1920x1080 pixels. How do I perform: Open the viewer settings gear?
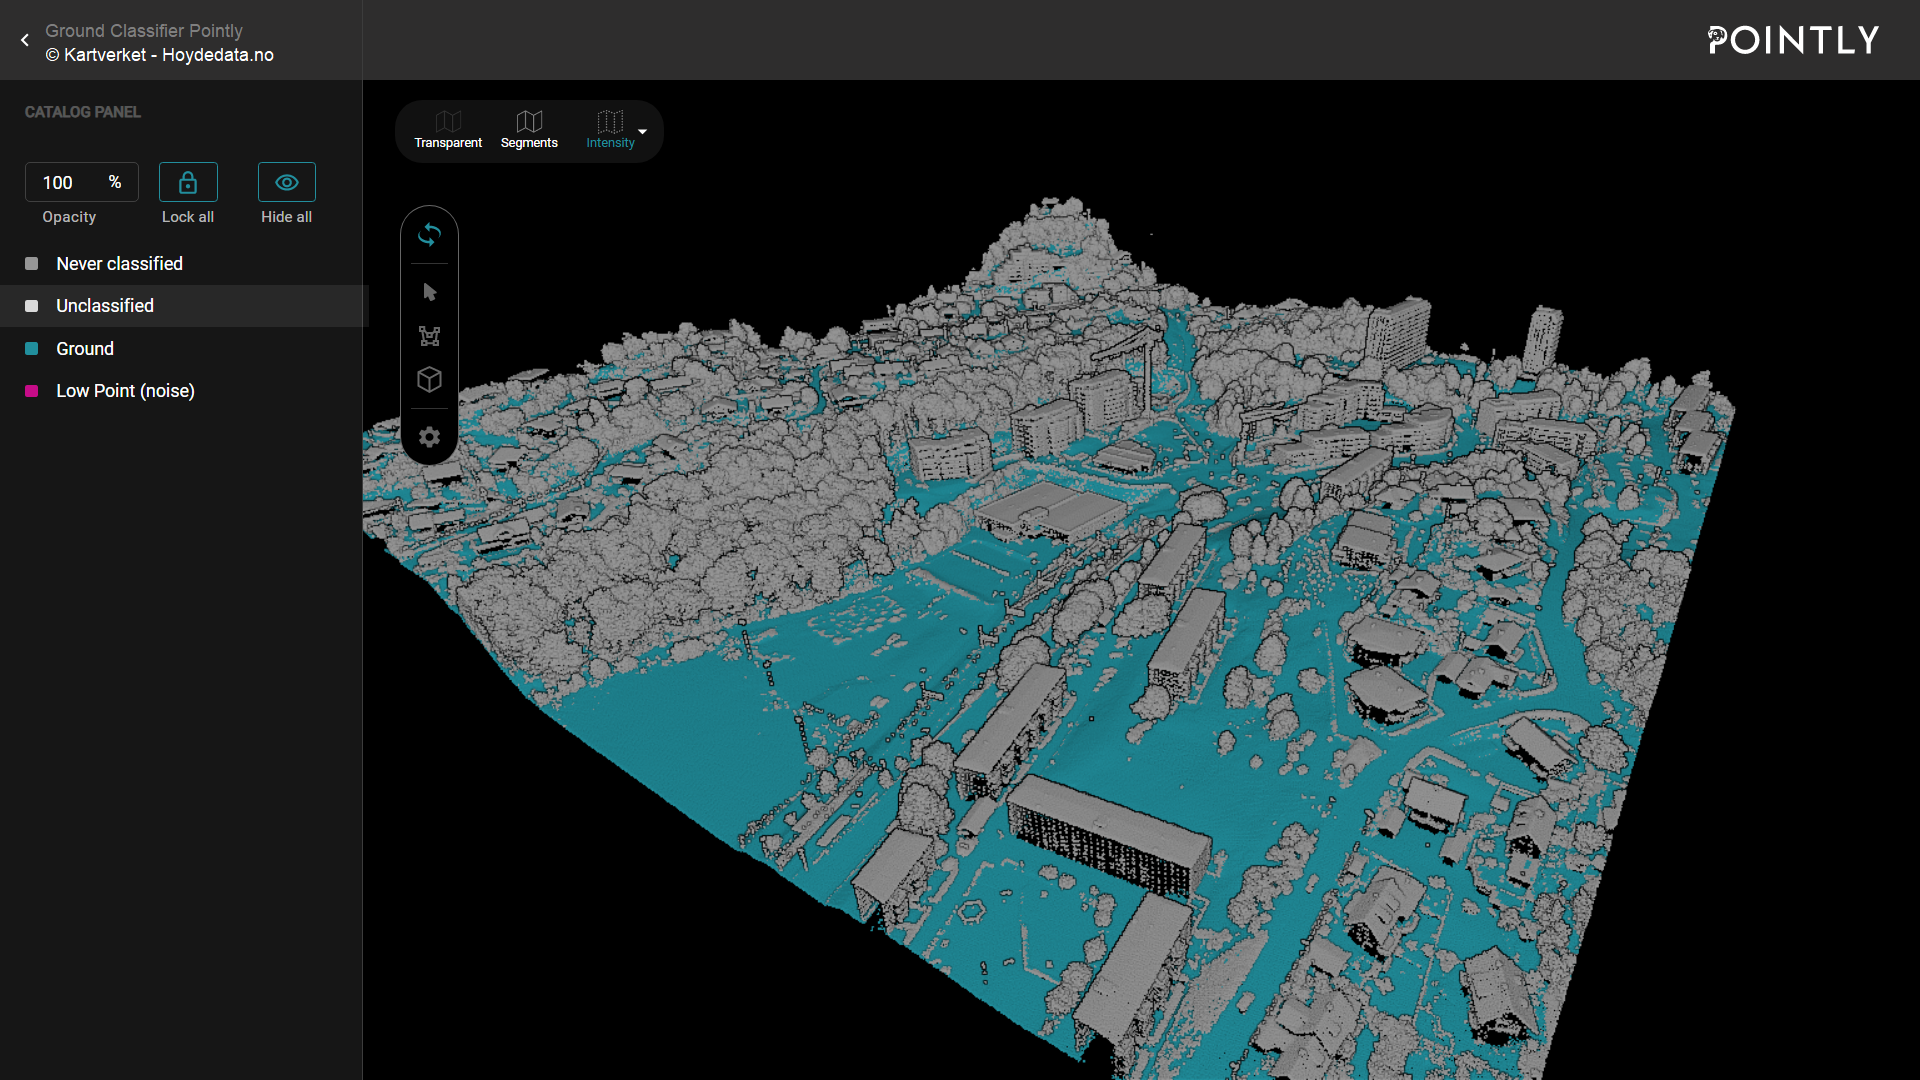click(x=430, y=437)
